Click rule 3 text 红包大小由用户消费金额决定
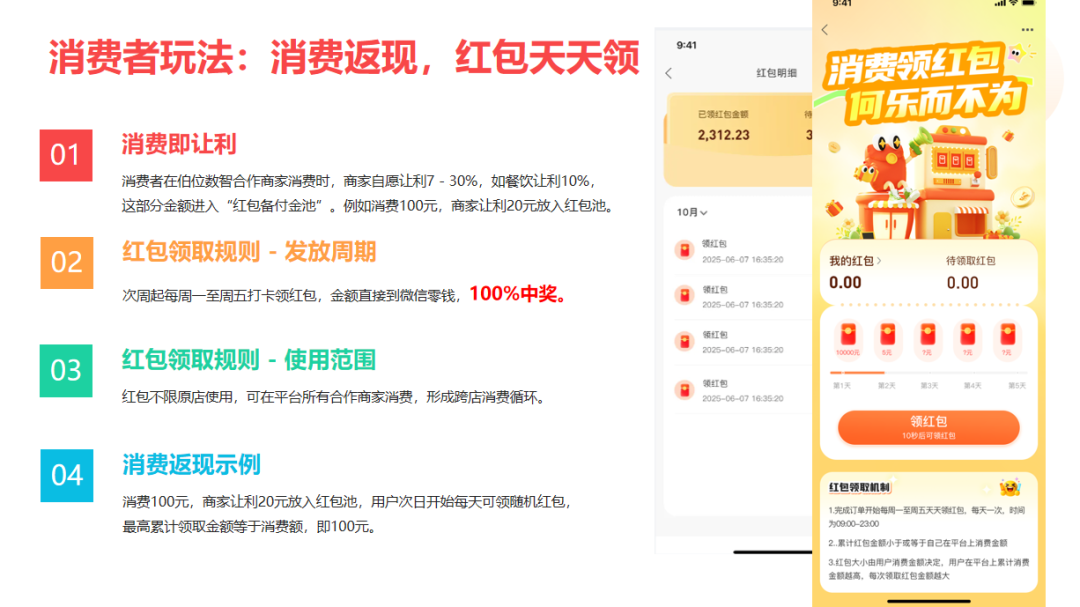 coord(928,568)
